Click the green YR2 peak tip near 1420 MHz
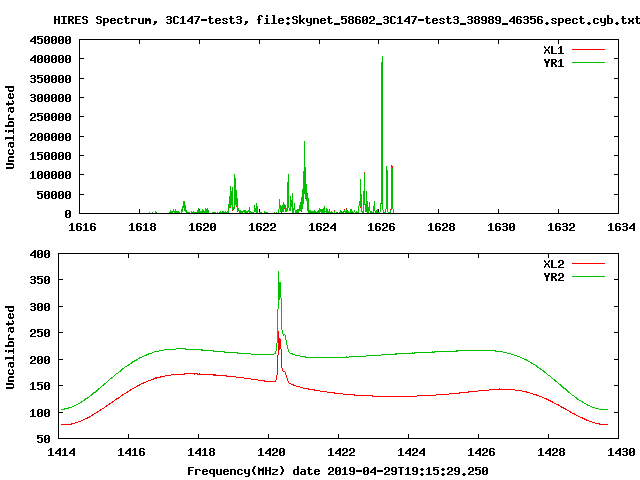Image resolution: width=640 pixels, height=480 pixels. tap(278, 272)
